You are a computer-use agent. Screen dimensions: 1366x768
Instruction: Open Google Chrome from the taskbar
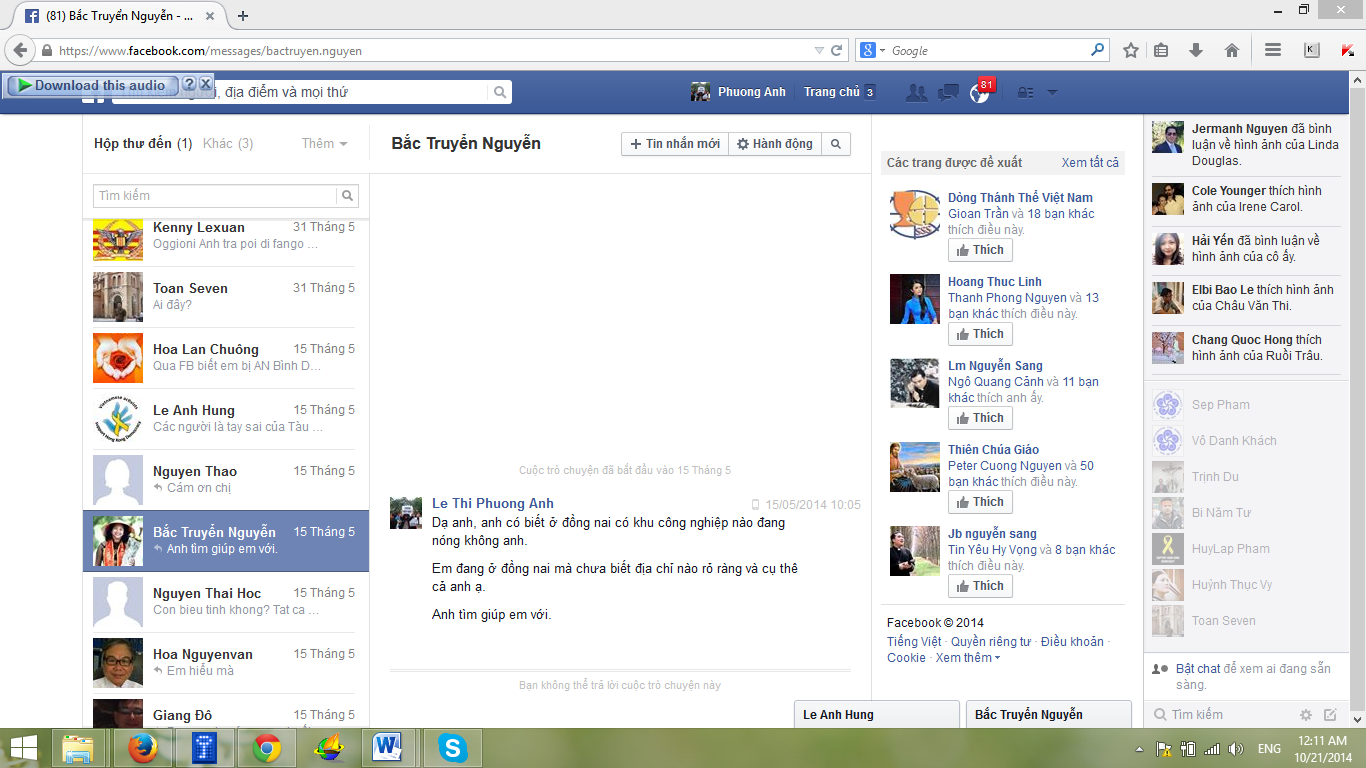tap(267, 748)
